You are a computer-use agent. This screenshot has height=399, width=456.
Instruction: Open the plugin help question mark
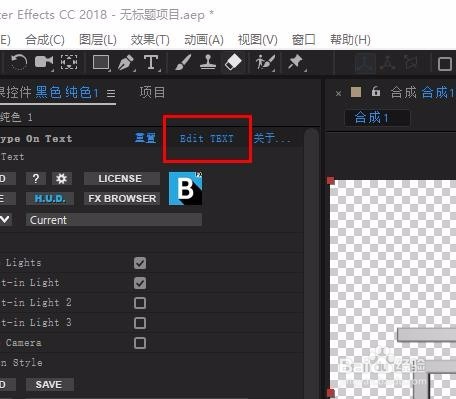36,179
